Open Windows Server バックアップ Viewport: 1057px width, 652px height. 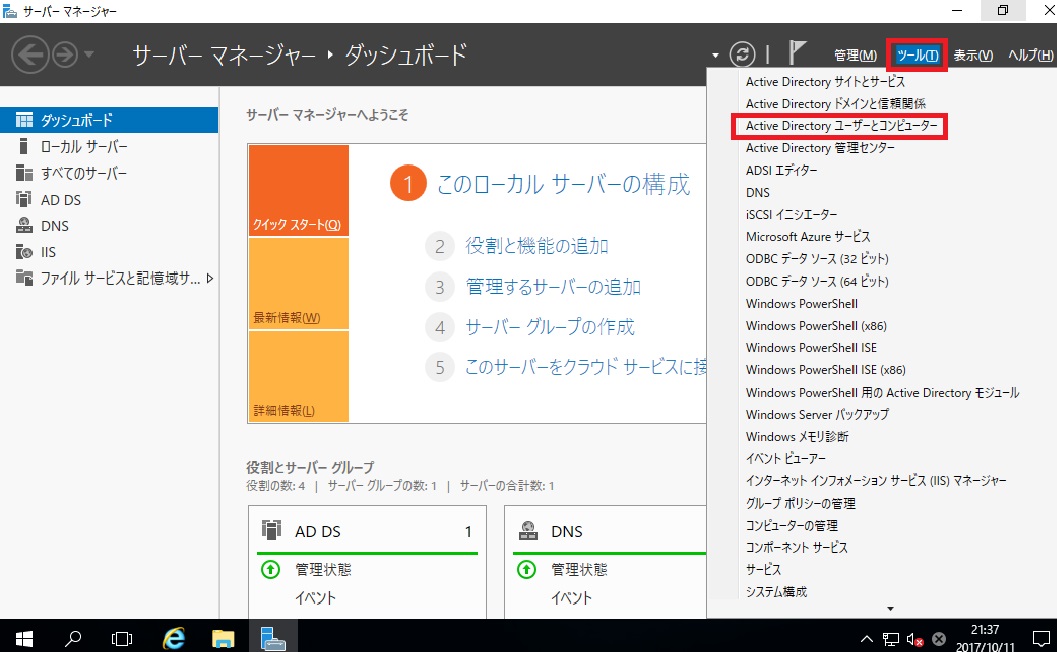[x=817, y=415]
